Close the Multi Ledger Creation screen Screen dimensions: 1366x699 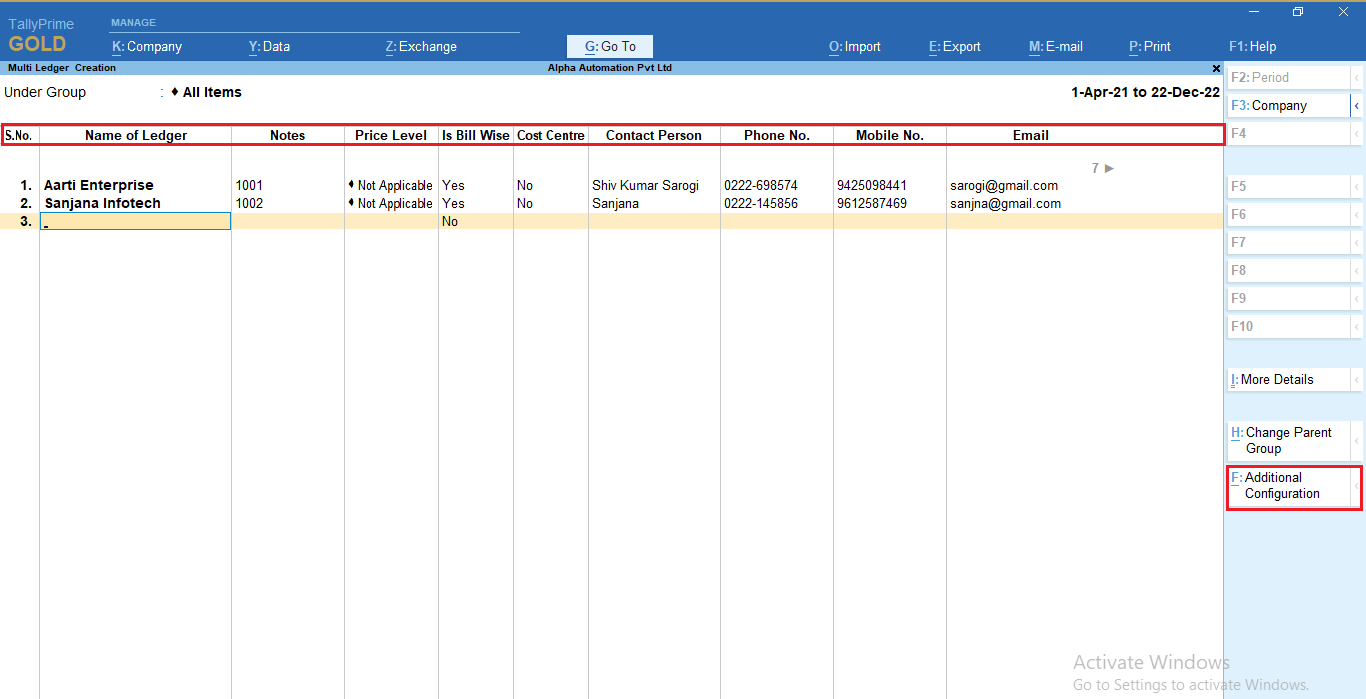tap(1216, 68)
